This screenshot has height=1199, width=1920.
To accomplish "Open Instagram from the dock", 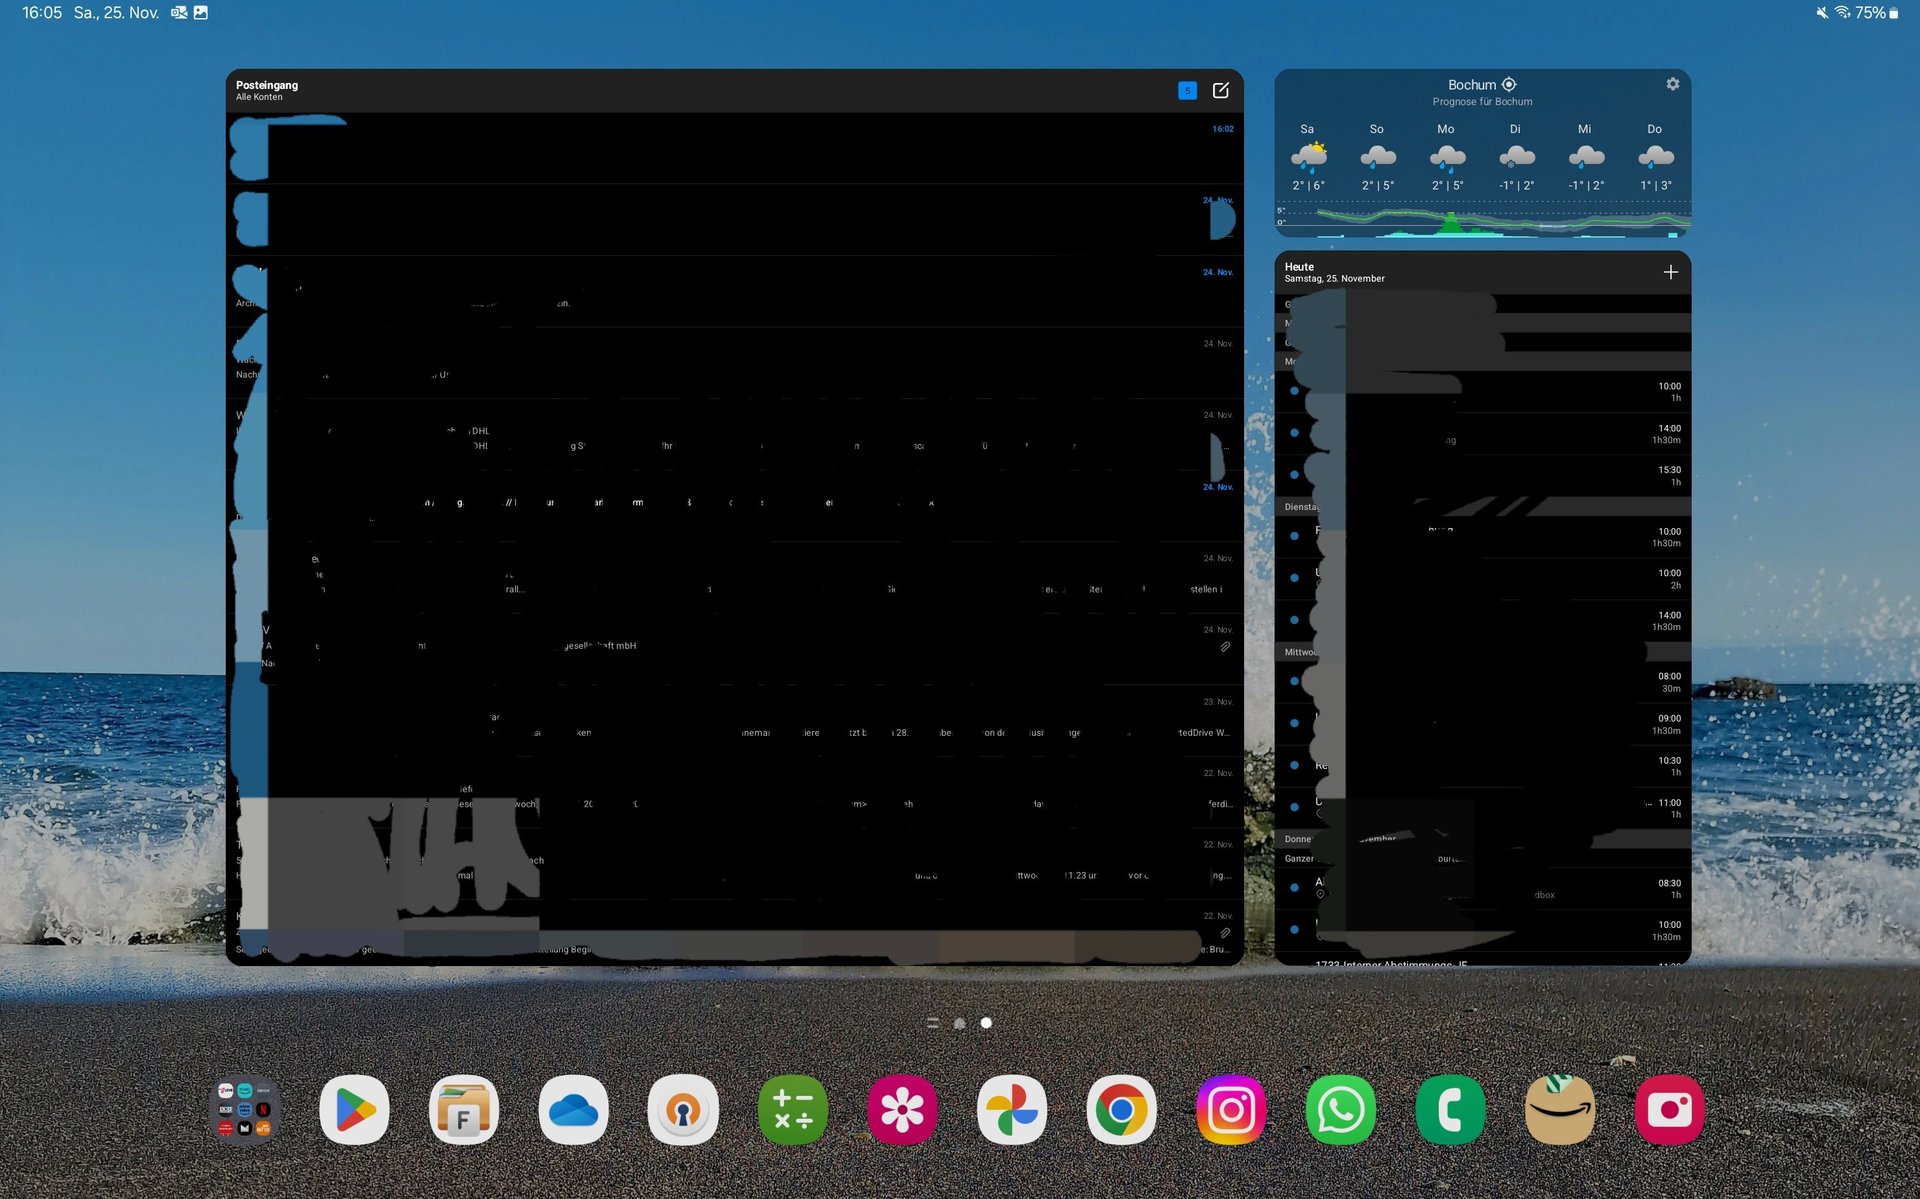I will coord(1231,1110).
